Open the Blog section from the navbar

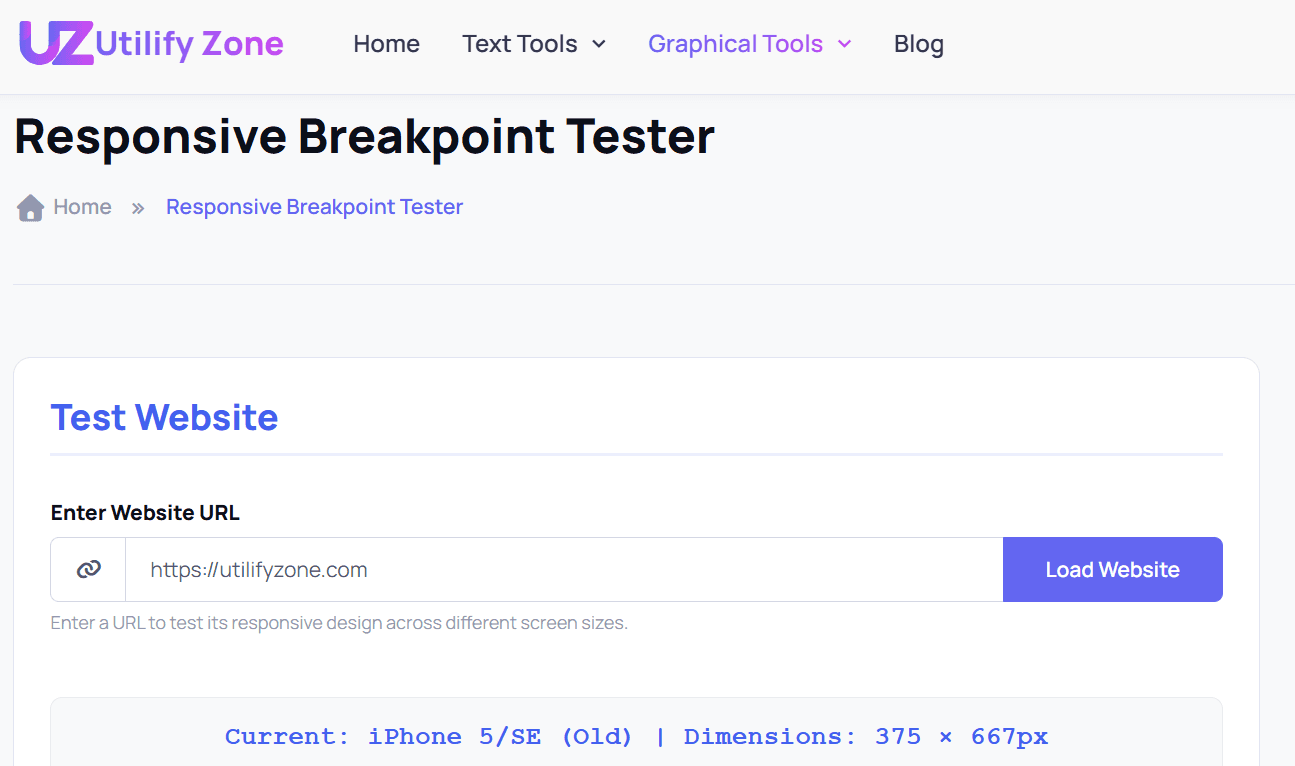point(918,44)
